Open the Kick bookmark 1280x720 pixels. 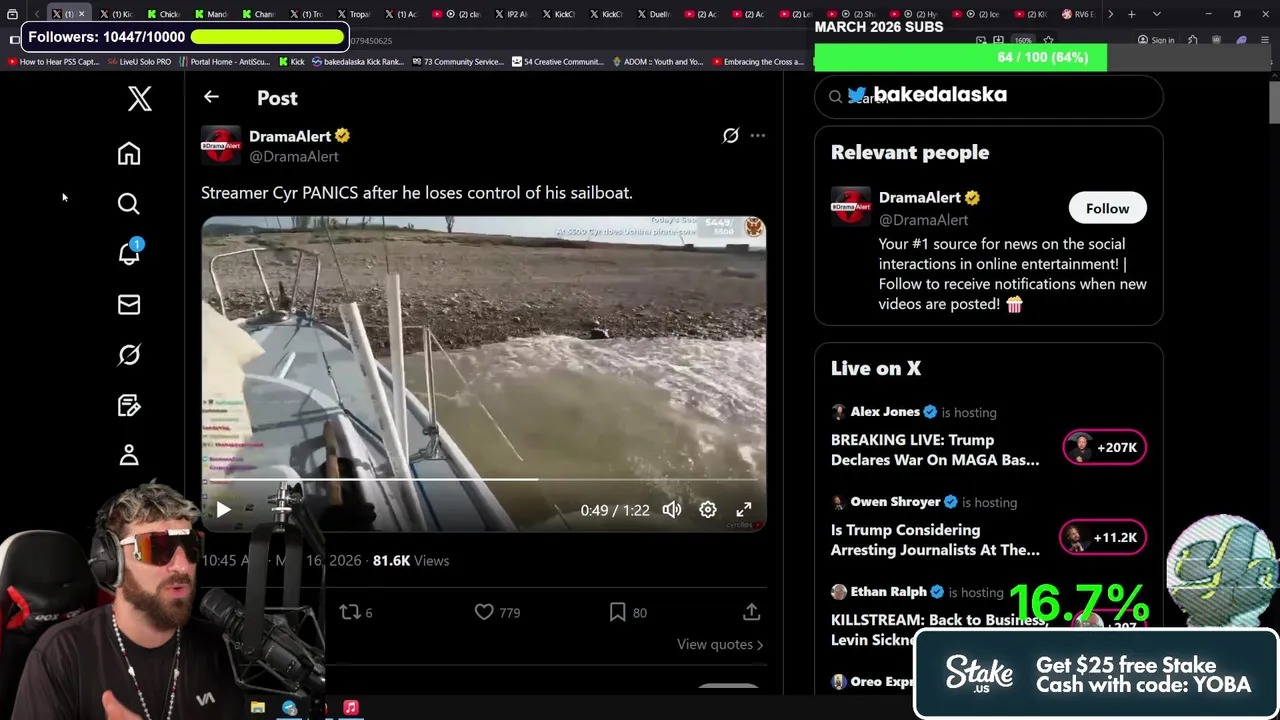[291, 62]
